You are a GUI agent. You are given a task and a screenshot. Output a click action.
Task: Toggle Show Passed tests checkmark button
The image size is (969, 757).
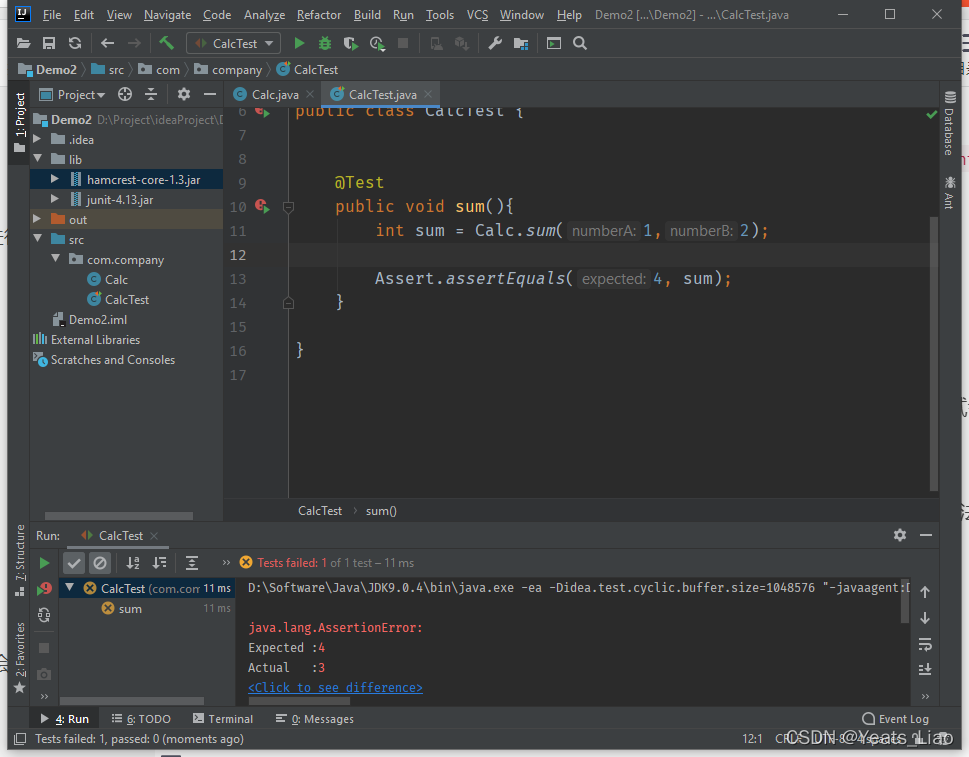[x=74, y=563]
